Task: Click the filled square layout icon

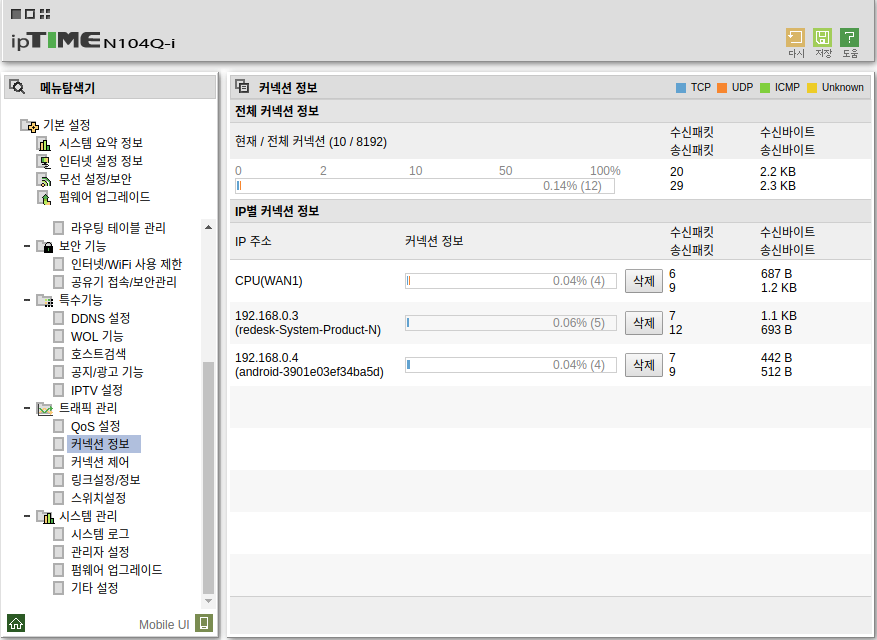Action: tap(16, 14)
